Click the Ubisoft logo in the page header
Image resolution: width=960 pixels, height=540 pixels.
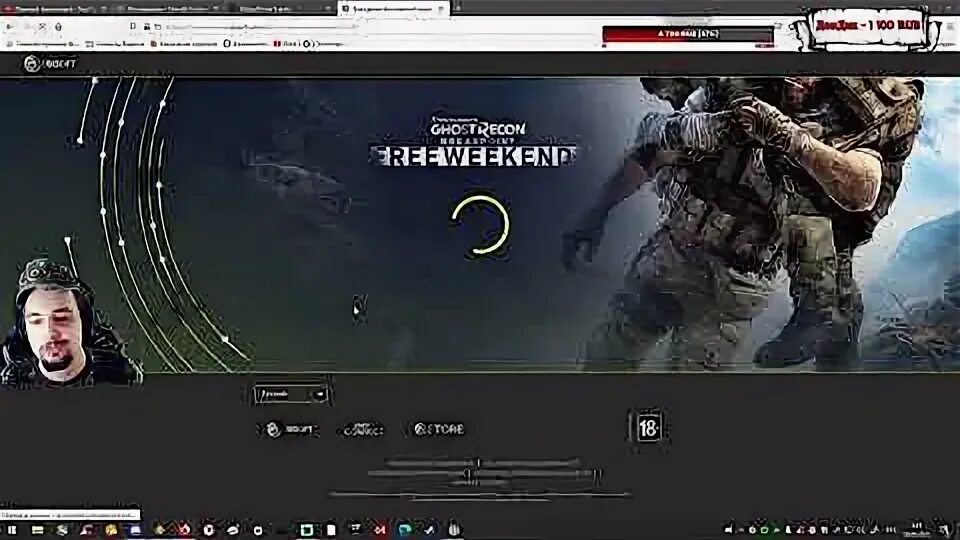pos(50,63)
